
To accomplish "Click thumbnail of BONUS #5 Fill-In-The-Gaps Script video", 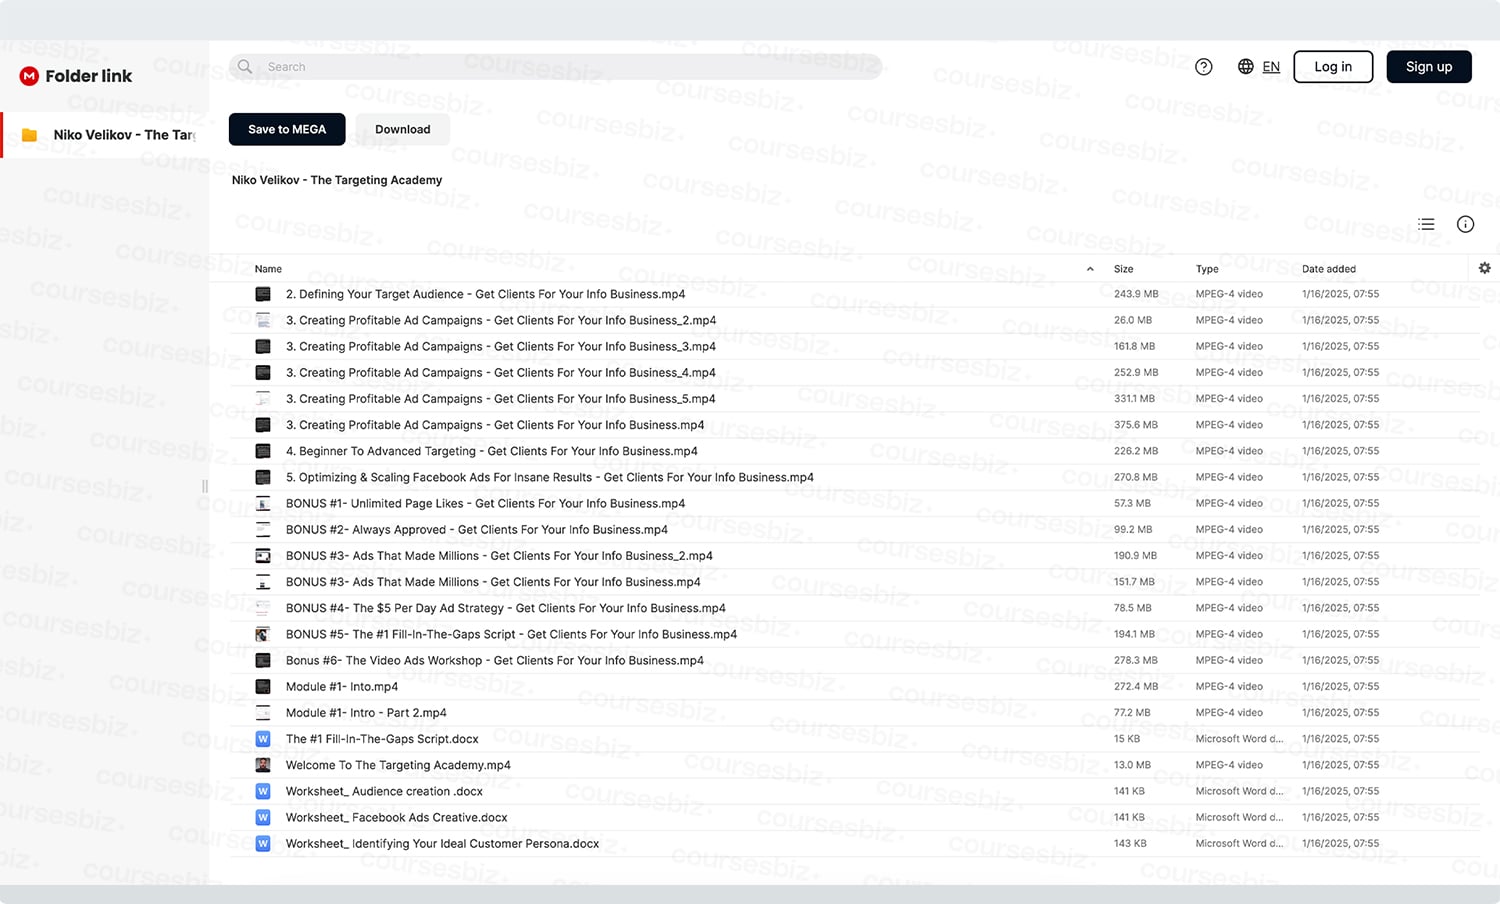I will click(263, 634).
